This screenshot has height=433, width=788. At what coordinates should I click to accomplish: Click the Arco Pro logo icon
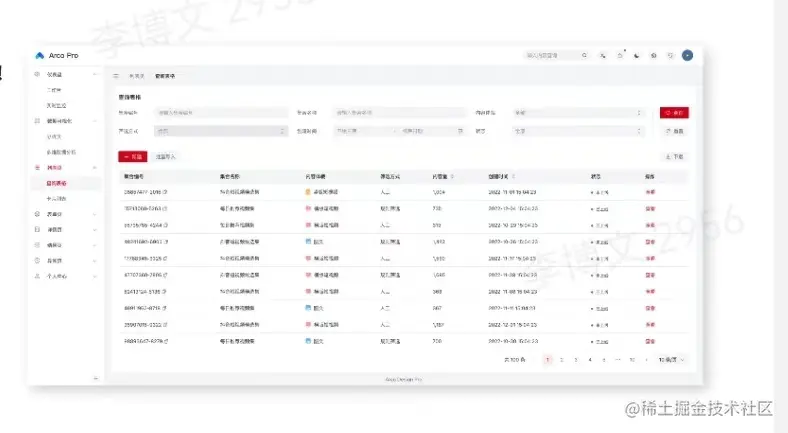[40, 55]
